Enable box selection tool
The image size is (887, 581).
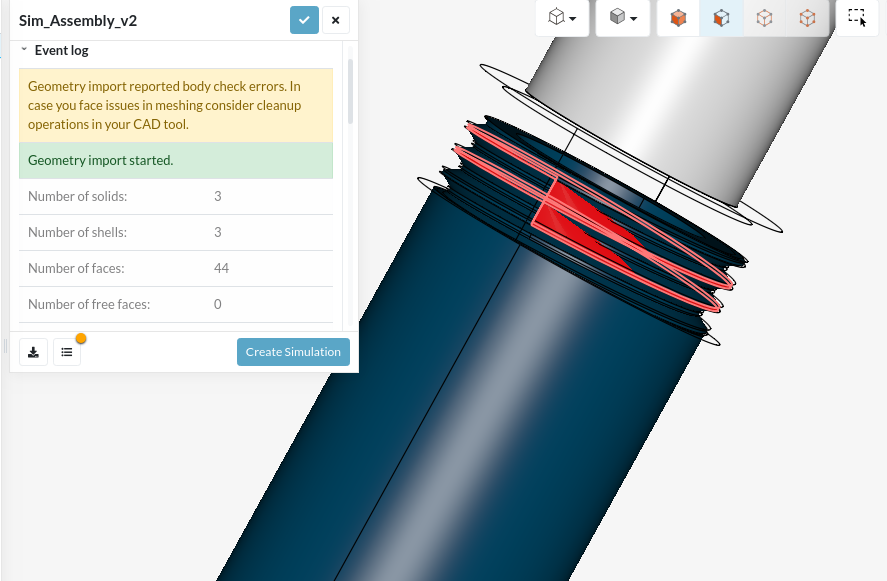coord(857,18)
